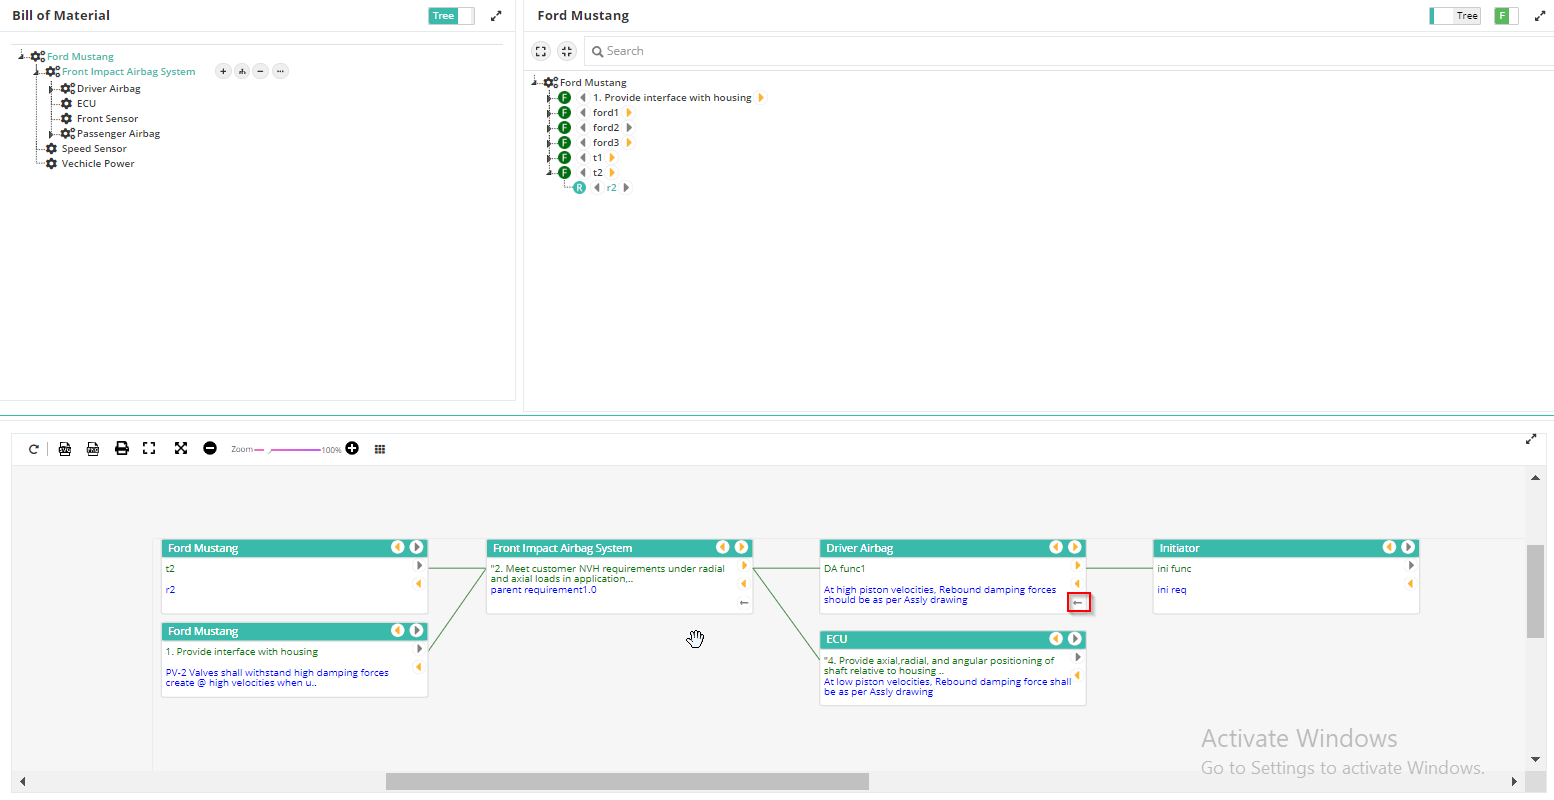Open more options beside Front Impact Airbag System
1554x800 pixels.
click(280, 71)
